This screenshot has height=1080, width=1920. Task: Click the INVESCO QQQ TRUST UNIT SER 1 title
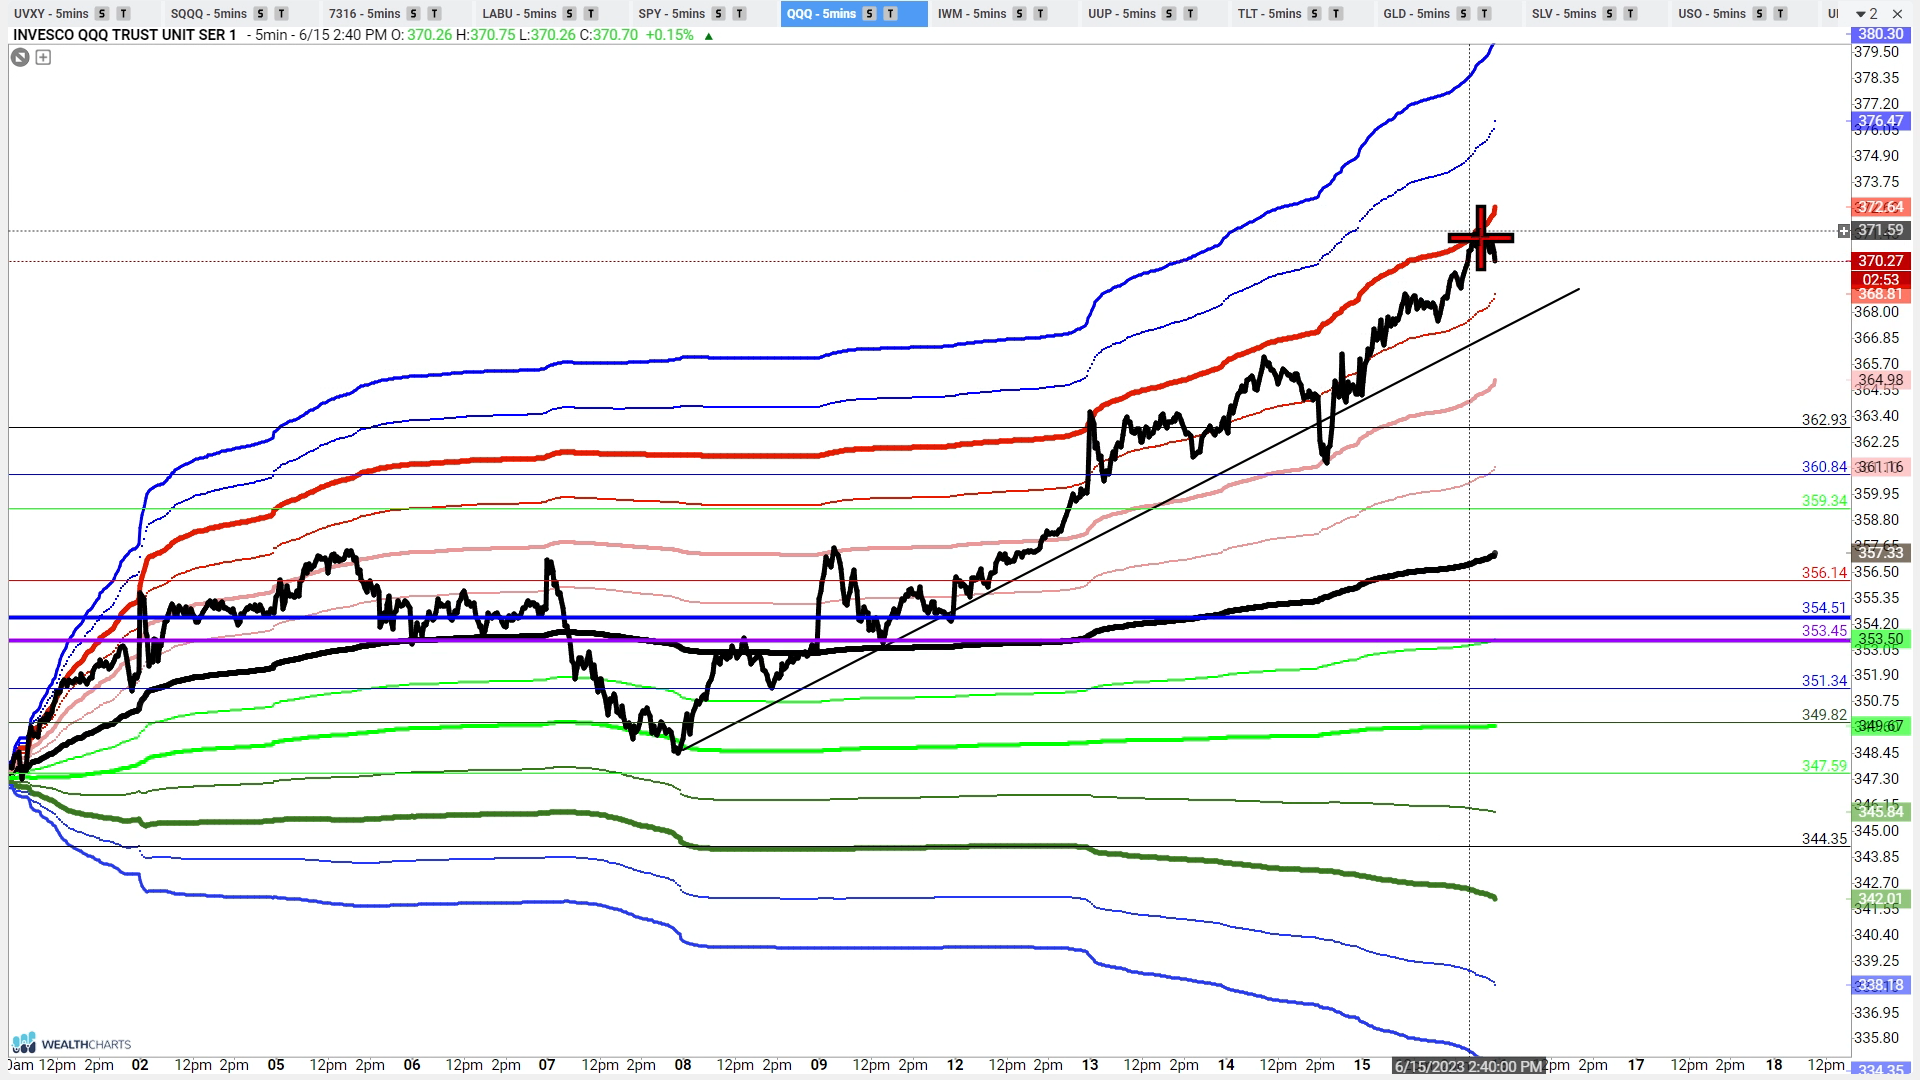pyautogui.click(x=125, y=35)
